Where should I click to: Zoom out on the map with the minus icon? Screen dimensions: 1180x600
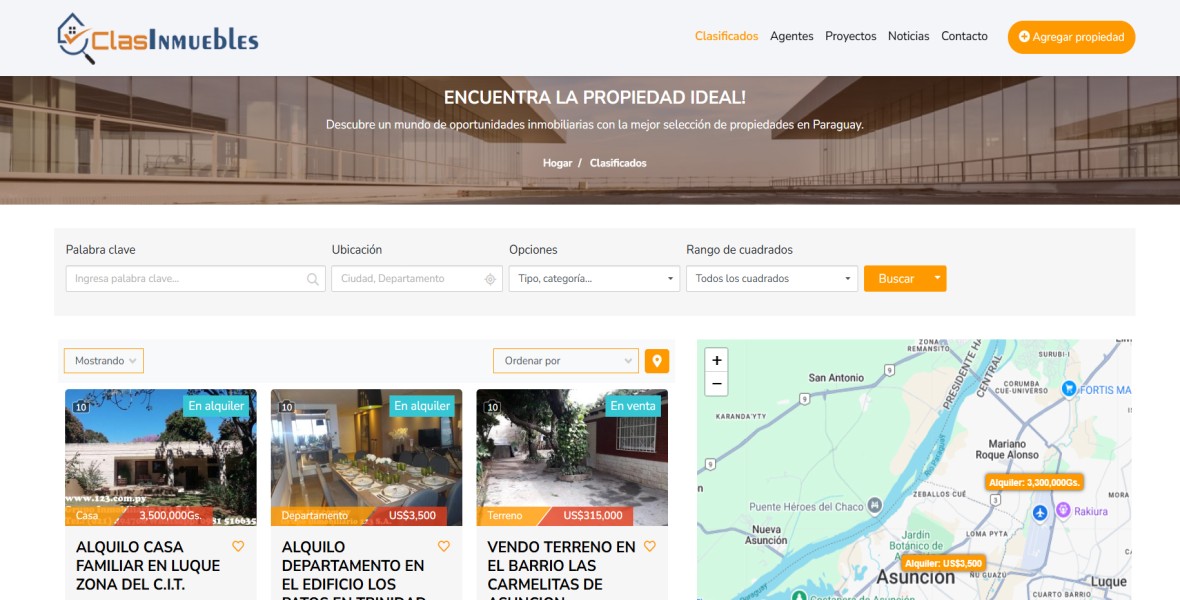715,383
